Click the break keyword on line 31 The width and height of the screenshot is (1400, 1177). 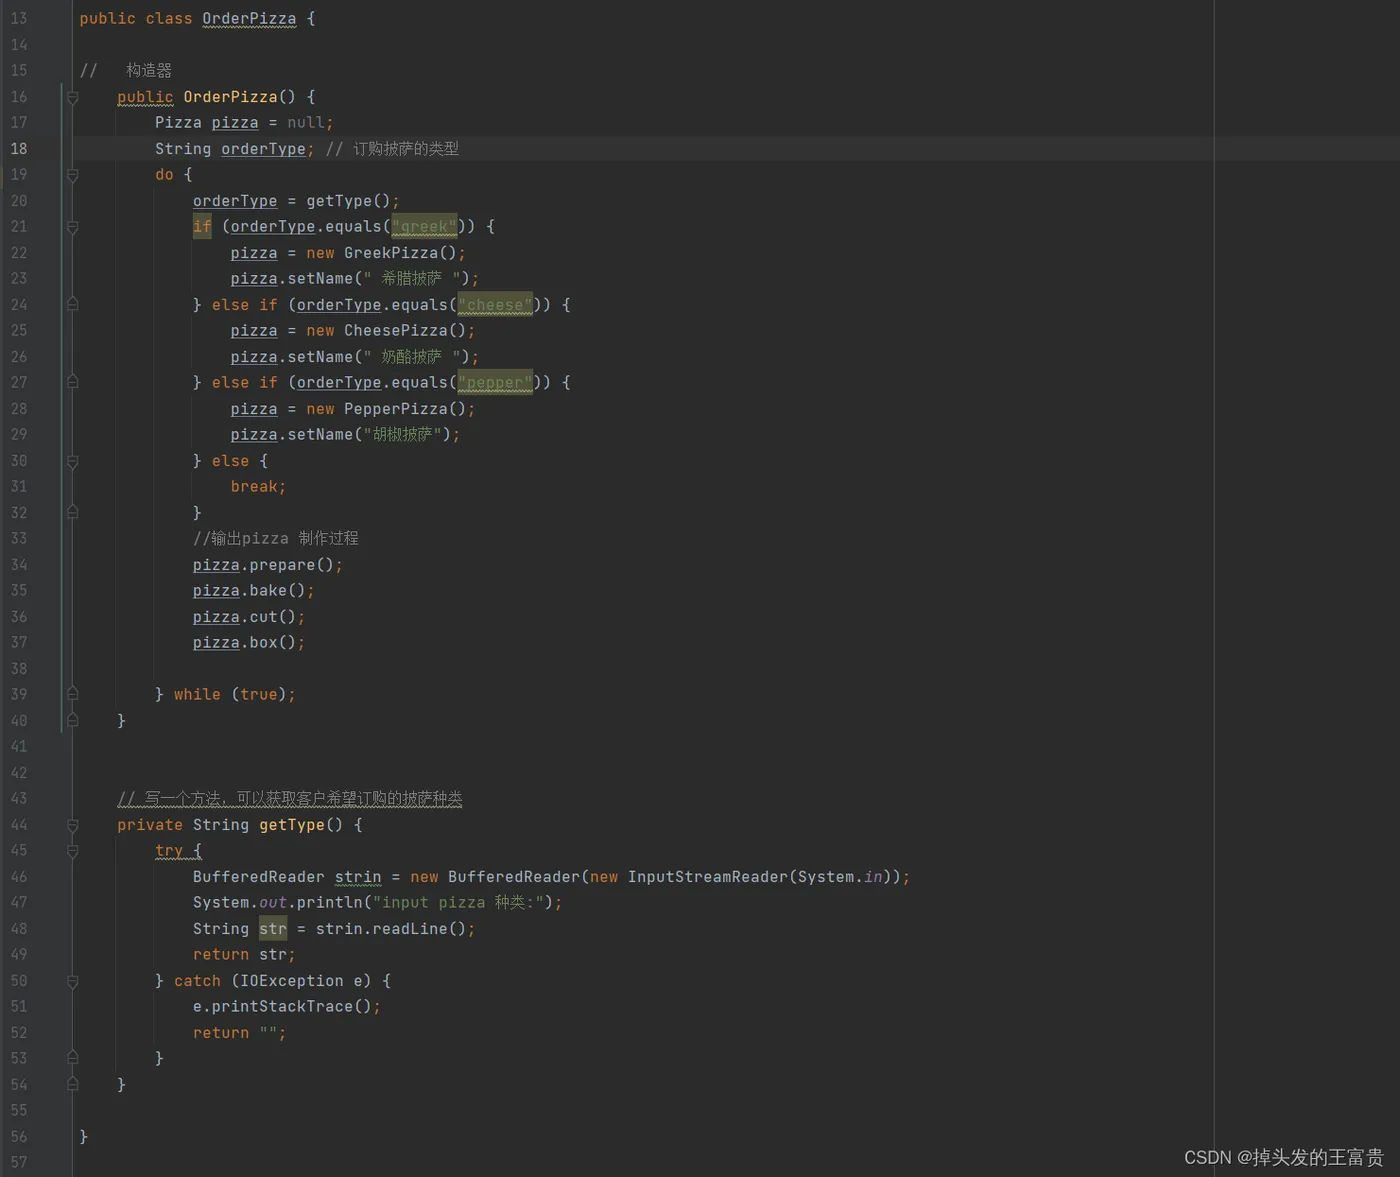tap(254, 487)
